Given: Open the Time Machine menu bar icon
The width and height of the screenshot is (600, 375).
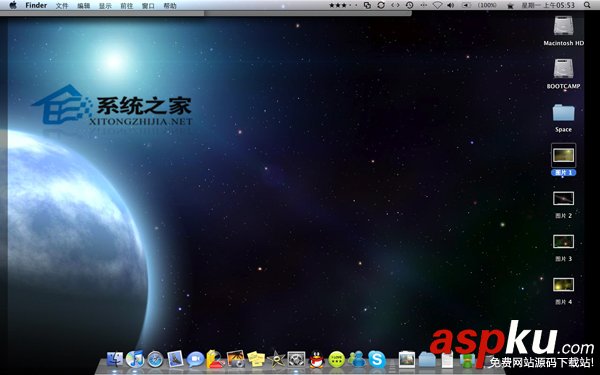Looking at the screenshot, I should coord(409,5).
